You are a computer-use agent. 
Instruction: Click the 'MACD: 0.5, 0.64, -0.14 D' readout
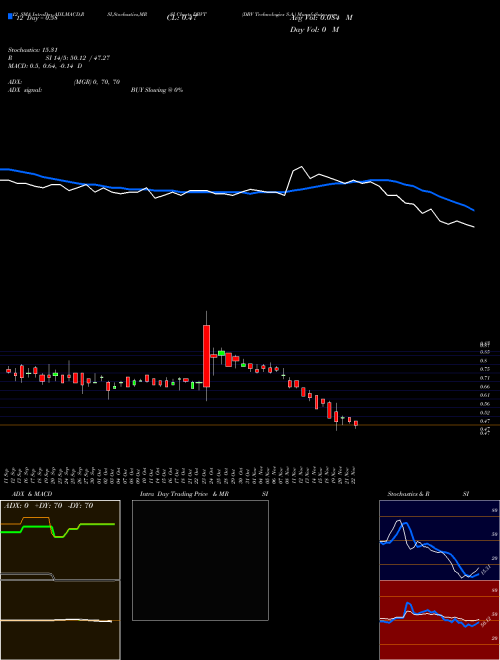[45, 66]
